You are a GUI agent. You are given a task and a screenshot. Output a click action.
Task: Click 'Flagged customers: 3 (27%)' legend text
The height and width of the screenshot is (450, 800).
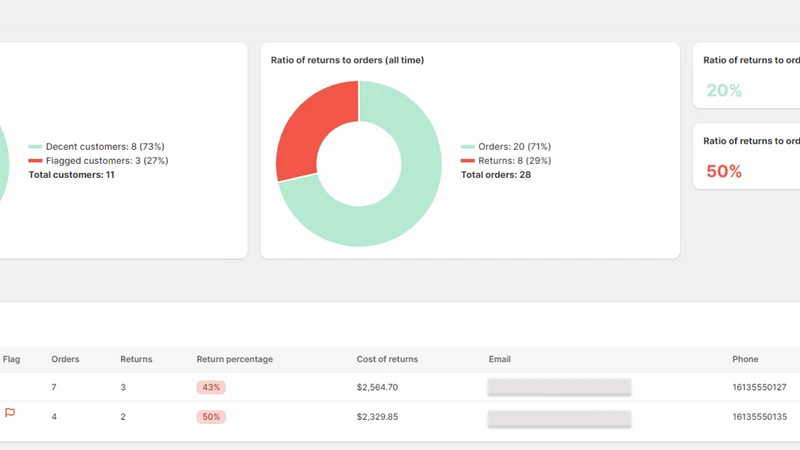point(107,161)
